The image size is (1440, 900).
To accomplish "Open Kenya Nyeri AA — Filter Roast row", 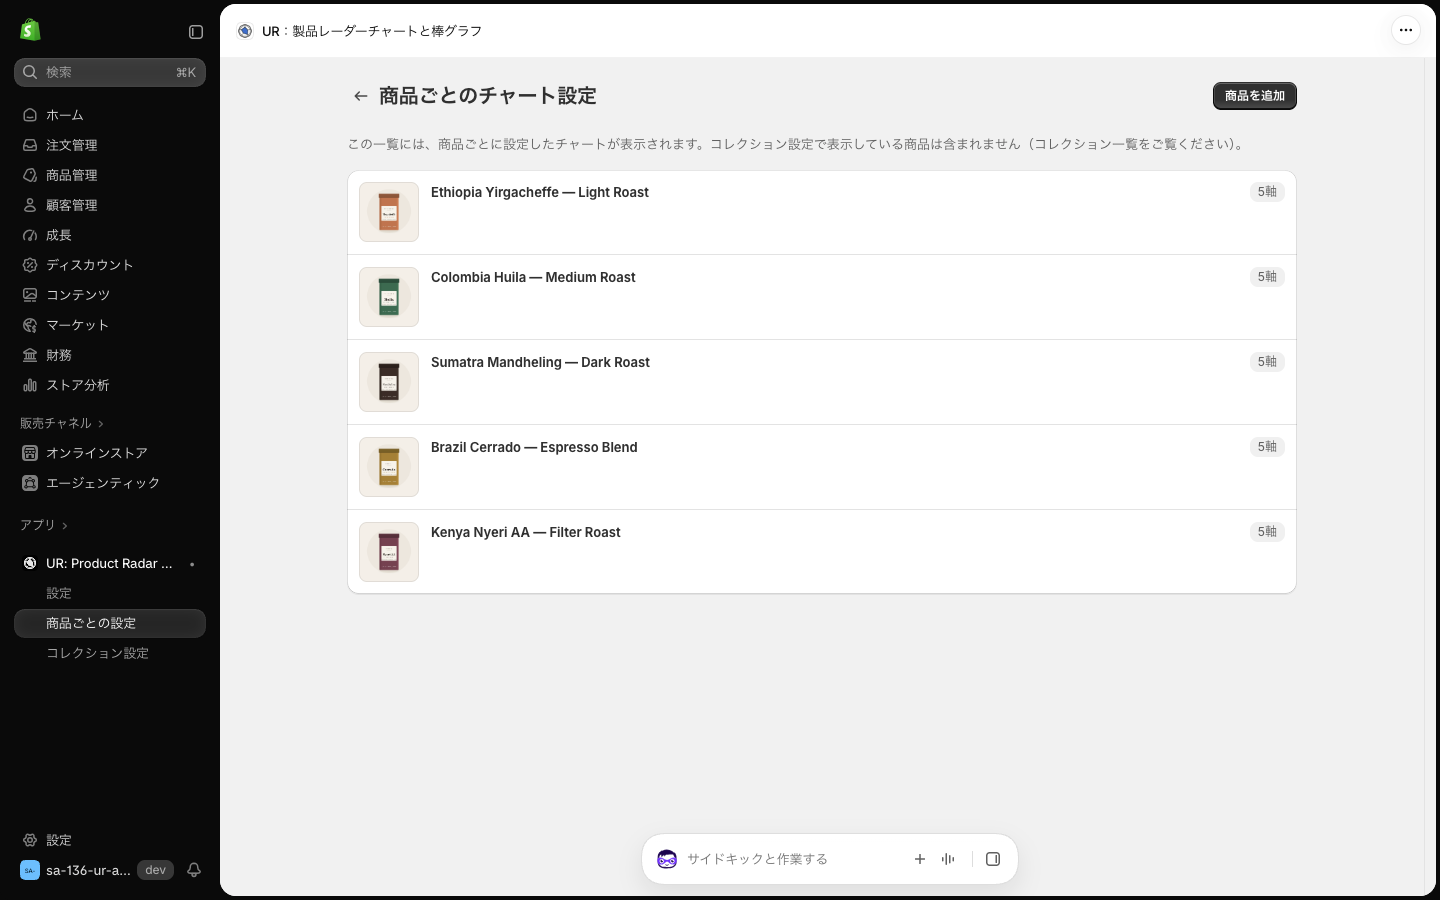I will pos(822,552).
